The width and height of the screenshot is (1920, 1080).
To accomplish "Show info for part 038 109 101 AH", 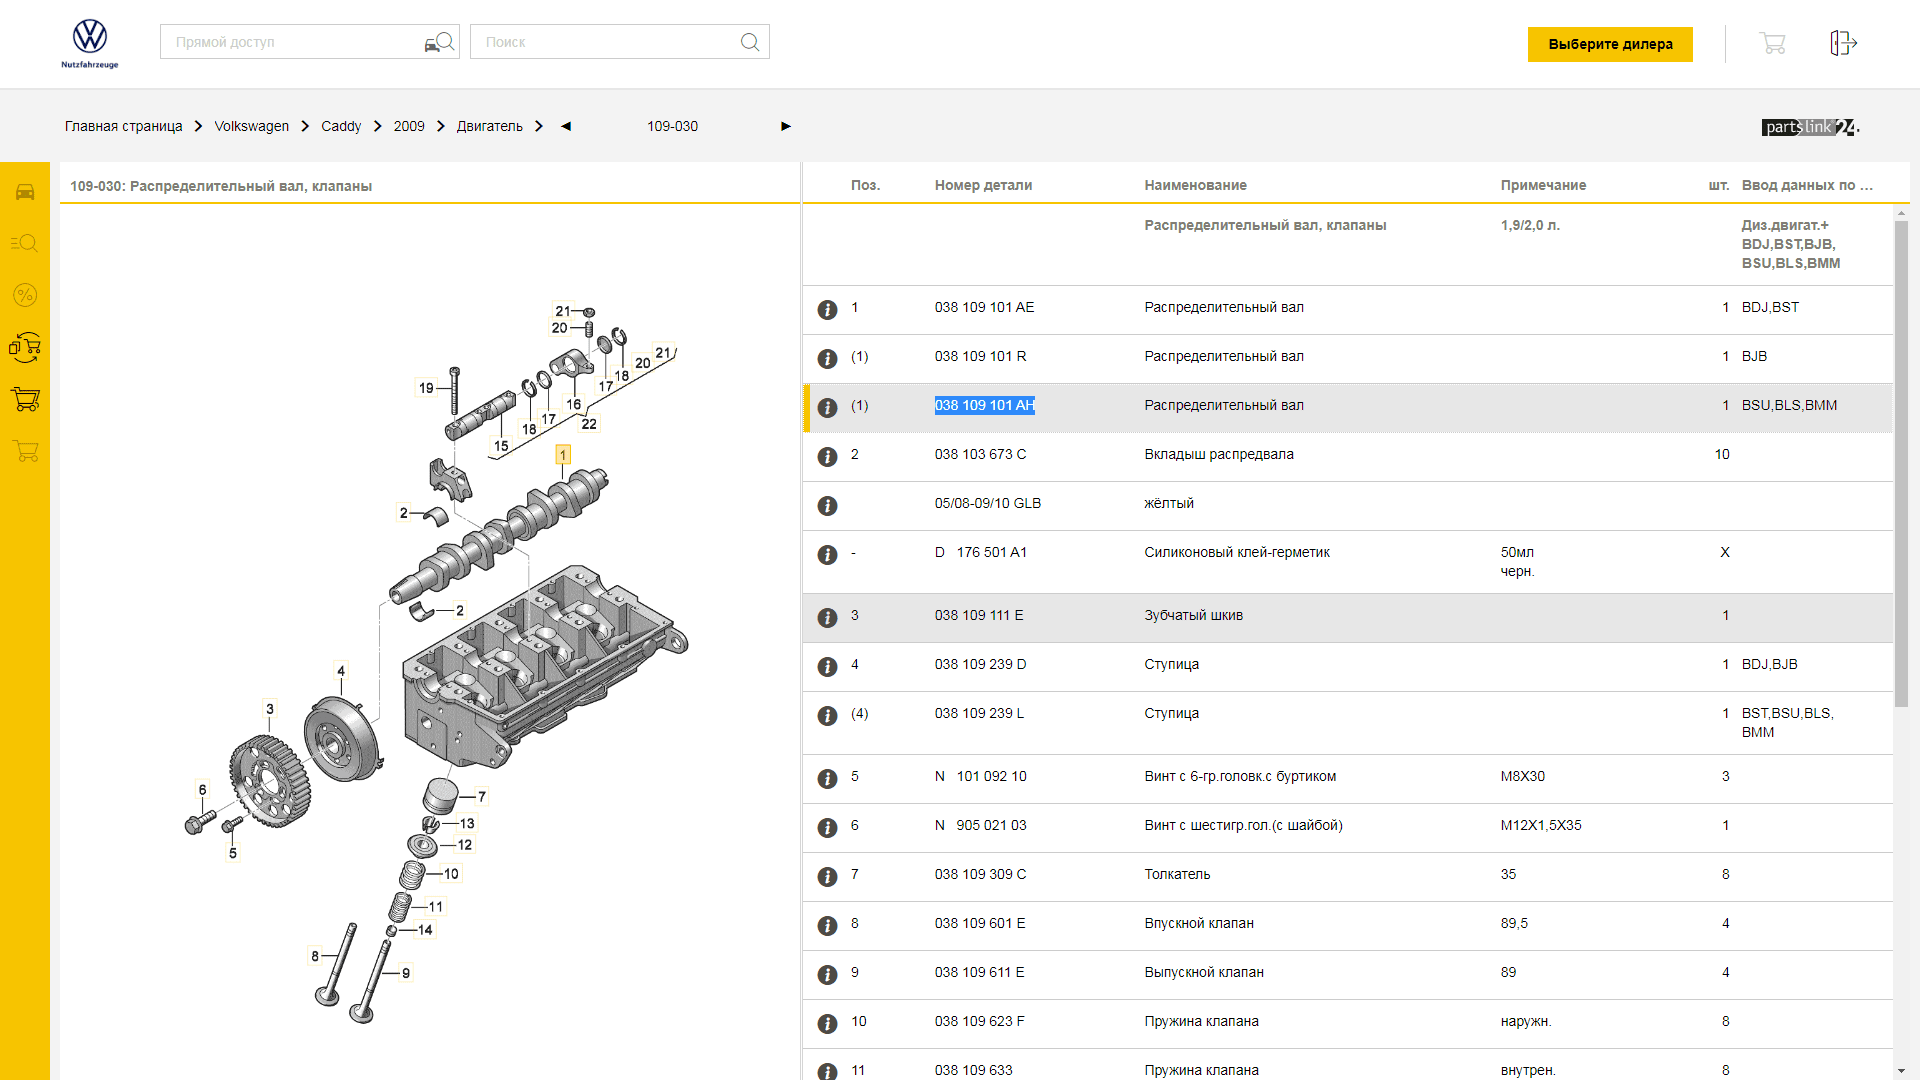I will pyautogui.click(x=827, y=408).
